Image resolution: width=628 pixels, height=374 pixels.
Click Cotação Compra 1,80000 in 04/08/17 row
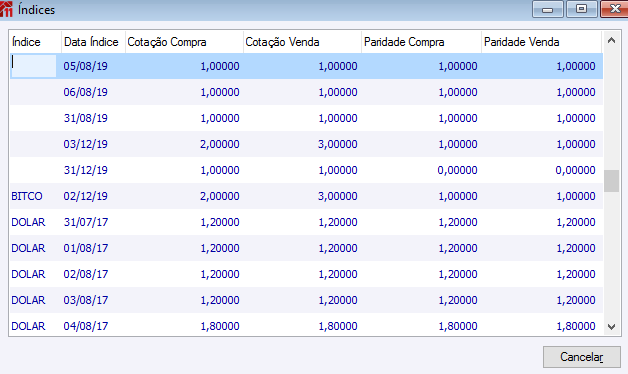pos(220,326)
